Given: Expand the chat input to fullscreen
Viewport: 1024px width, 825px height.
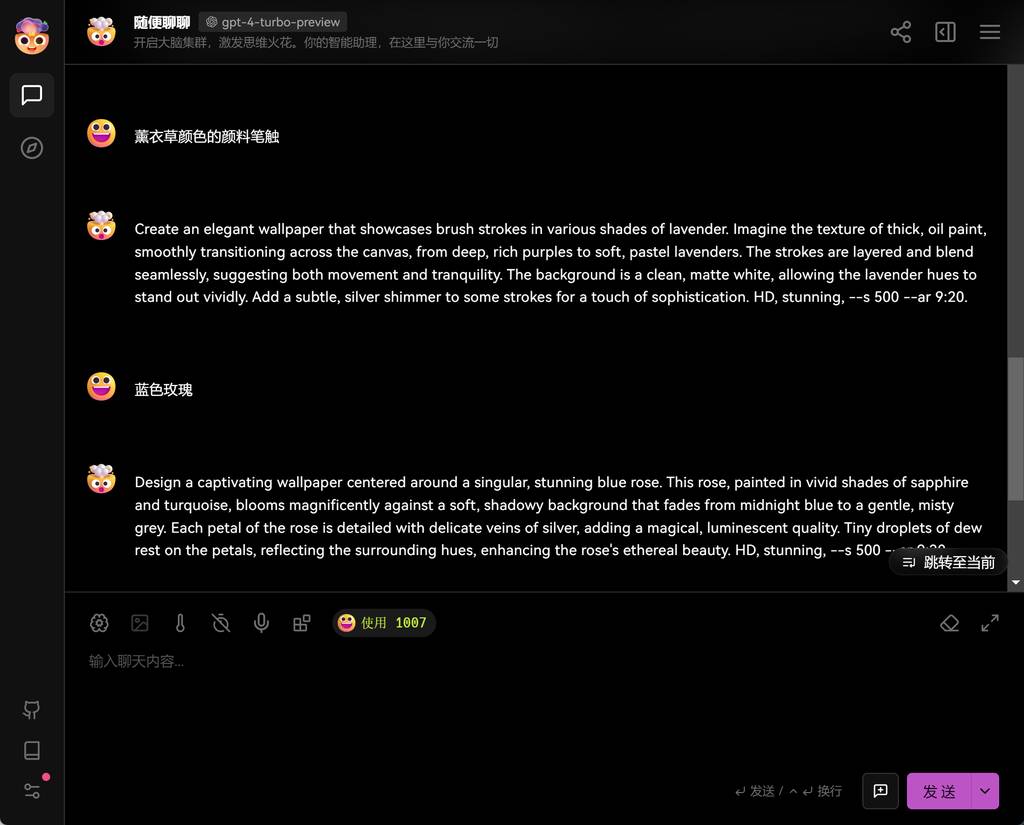Looking at the screenshot, I should [990, 623].
